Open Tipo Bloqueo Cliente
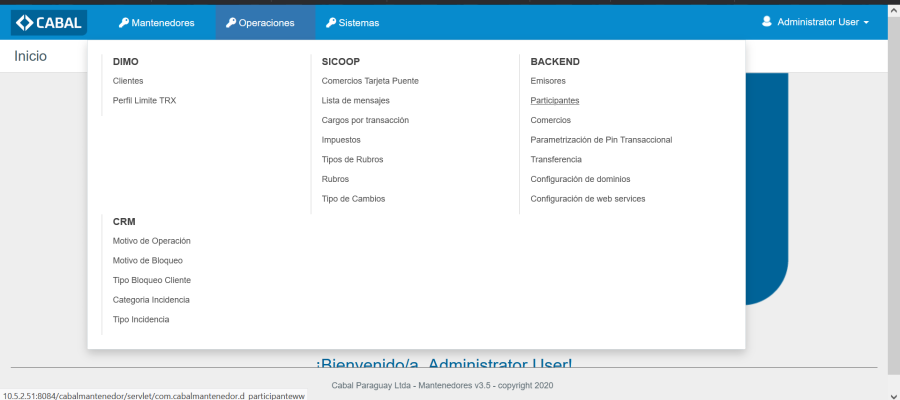900x400 pixels. [152, 280]
